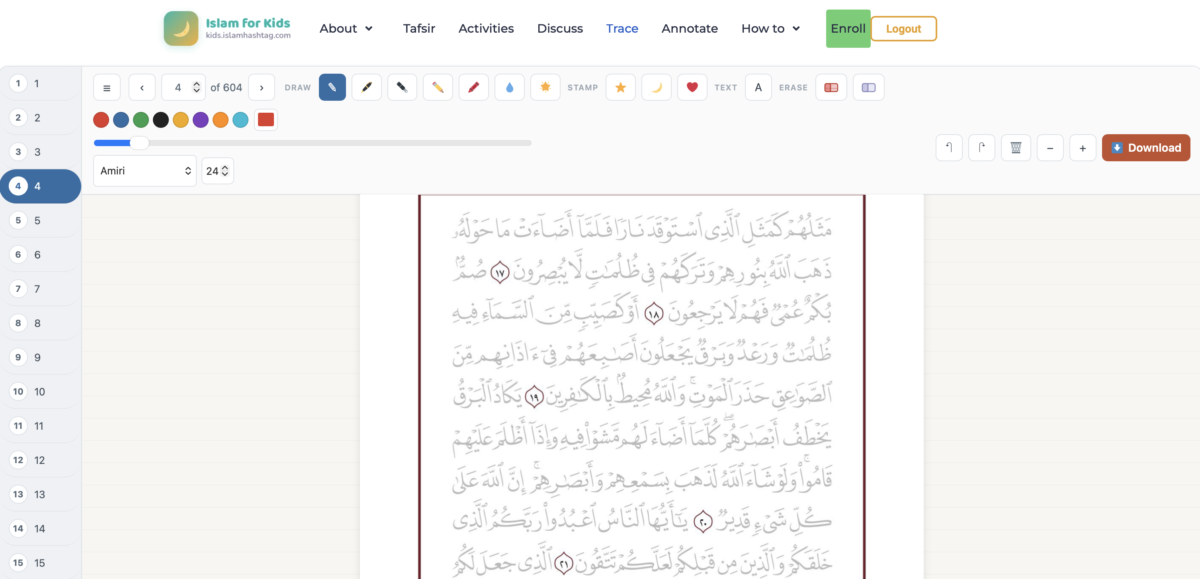Open the Tafsir page

click(419, 28)
